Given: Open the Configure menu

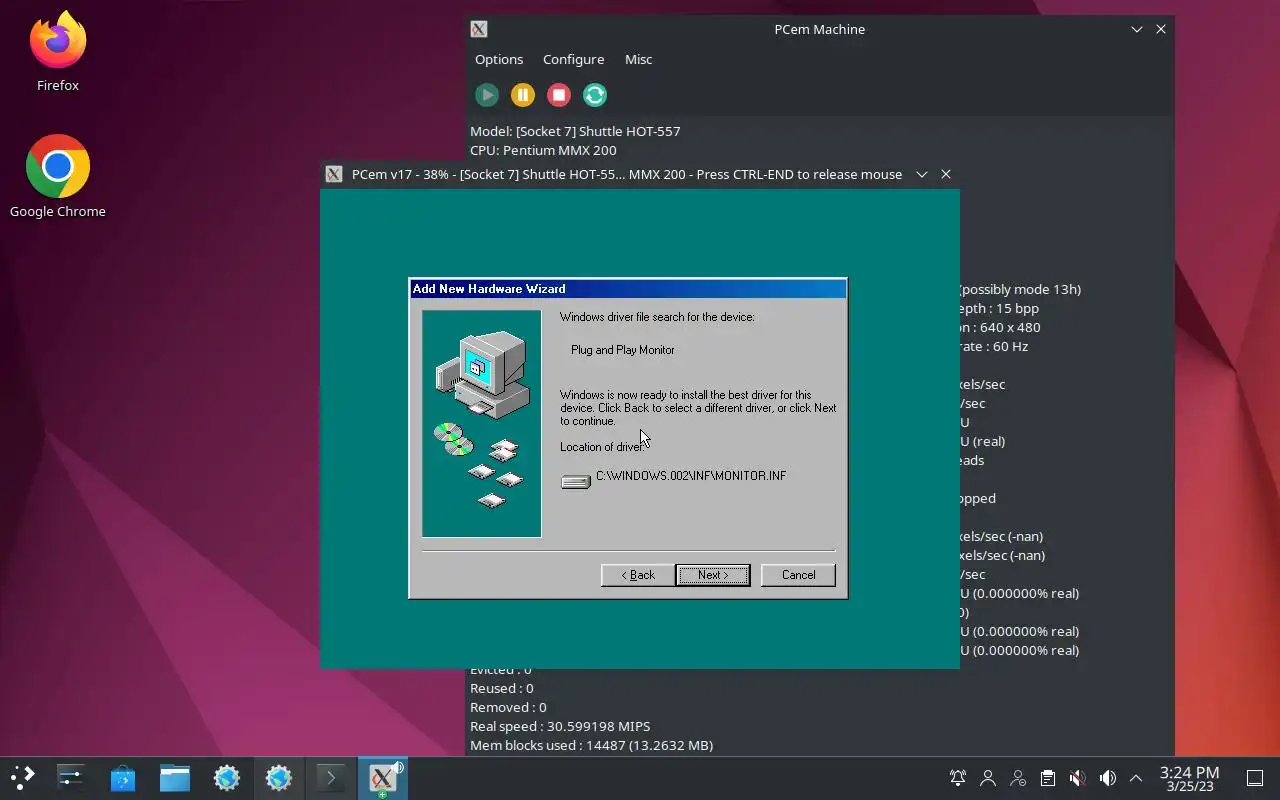Looking at the screenshot, I should pyautogui.click(x=573, y=59).
